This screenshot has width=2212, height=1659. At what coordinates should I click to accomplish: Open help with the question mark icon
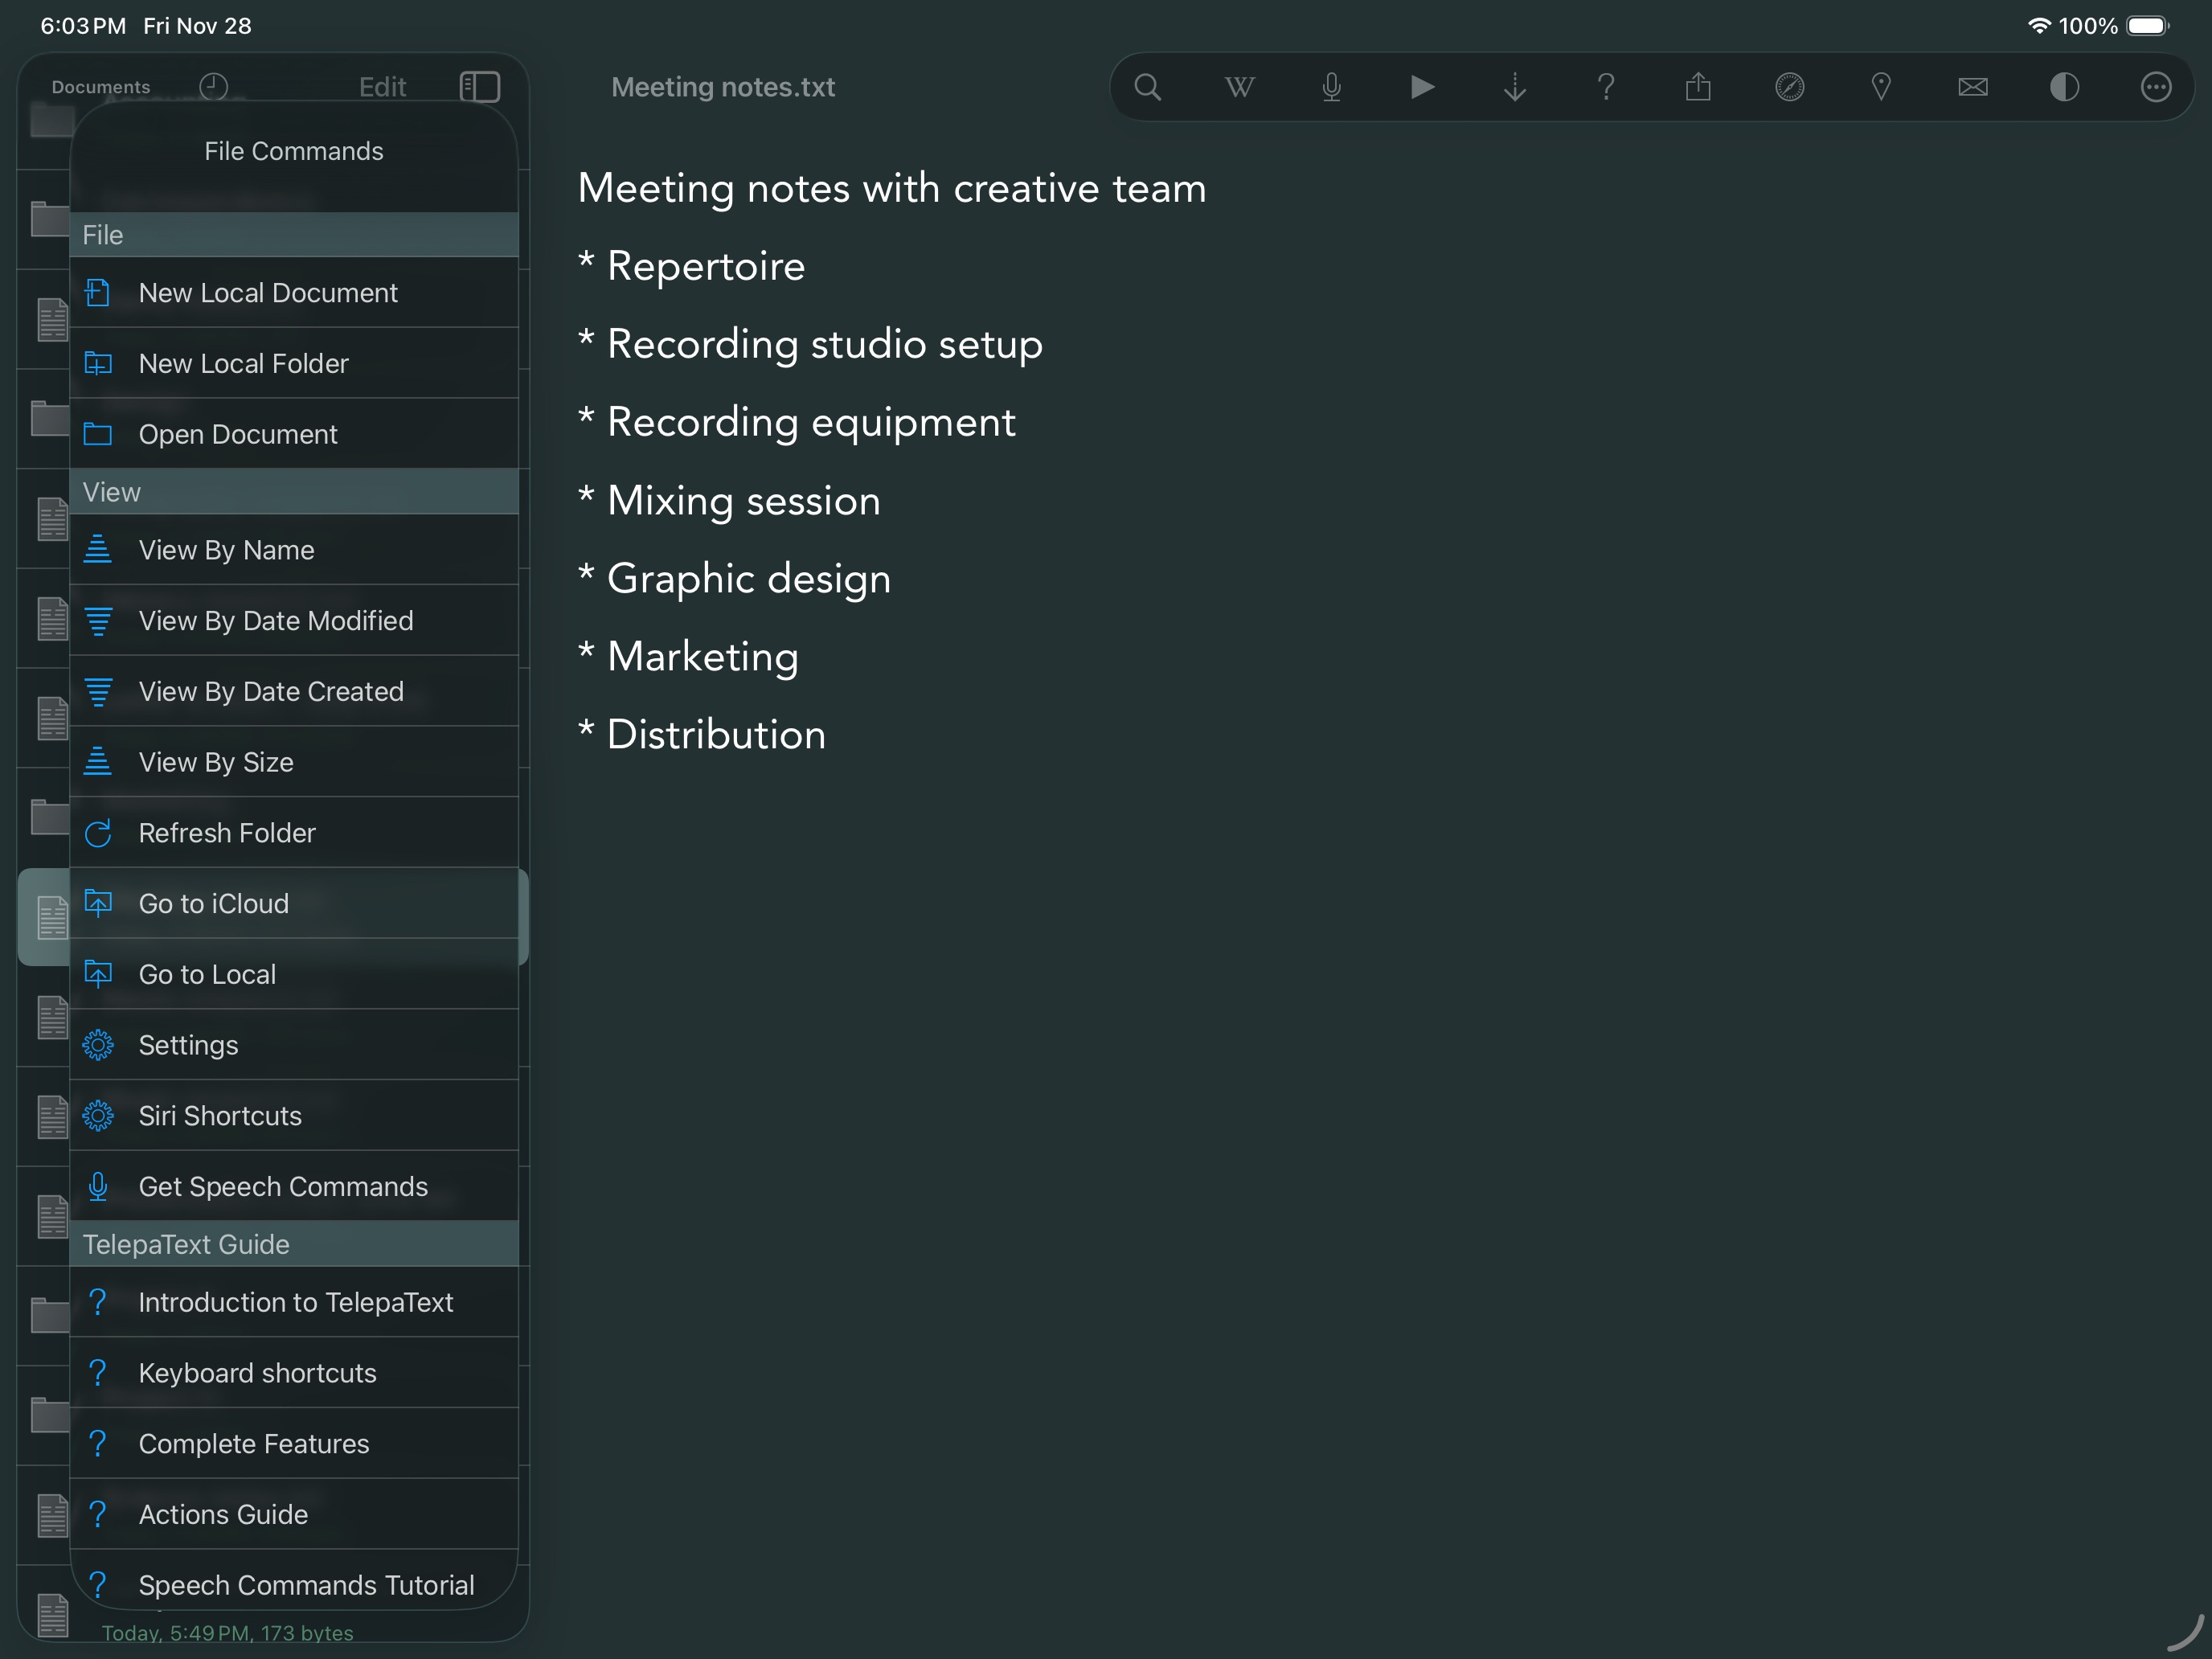pos(1606,87)
